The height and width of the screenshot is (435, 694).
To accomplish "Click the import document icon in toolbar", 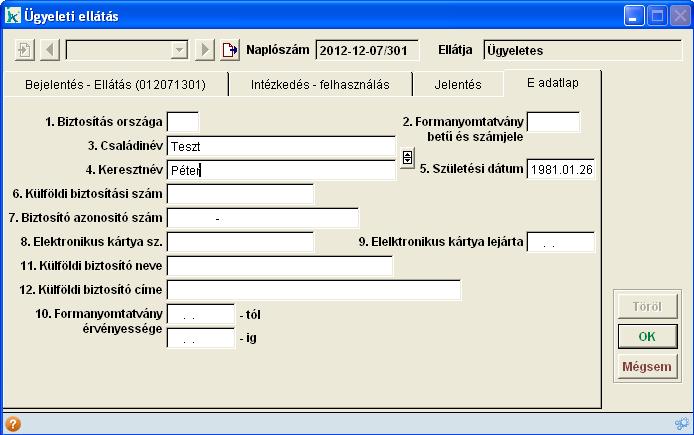I will click(25, 50).
